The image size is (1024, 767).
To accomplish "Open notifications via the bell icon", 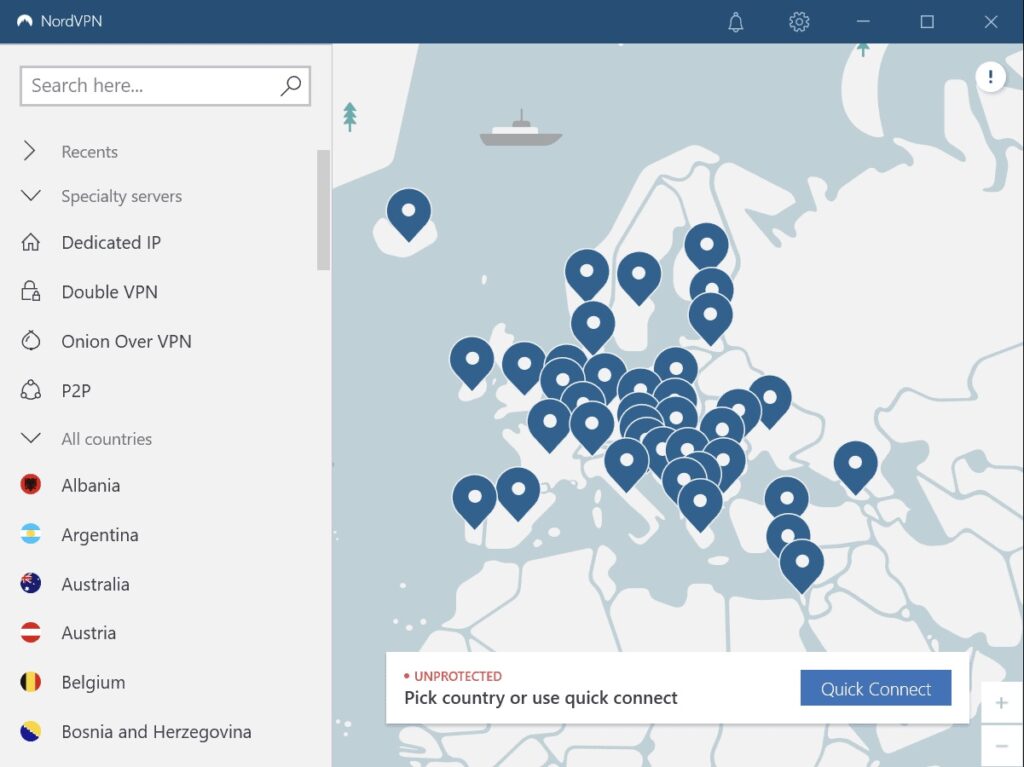I will (738, 21).
